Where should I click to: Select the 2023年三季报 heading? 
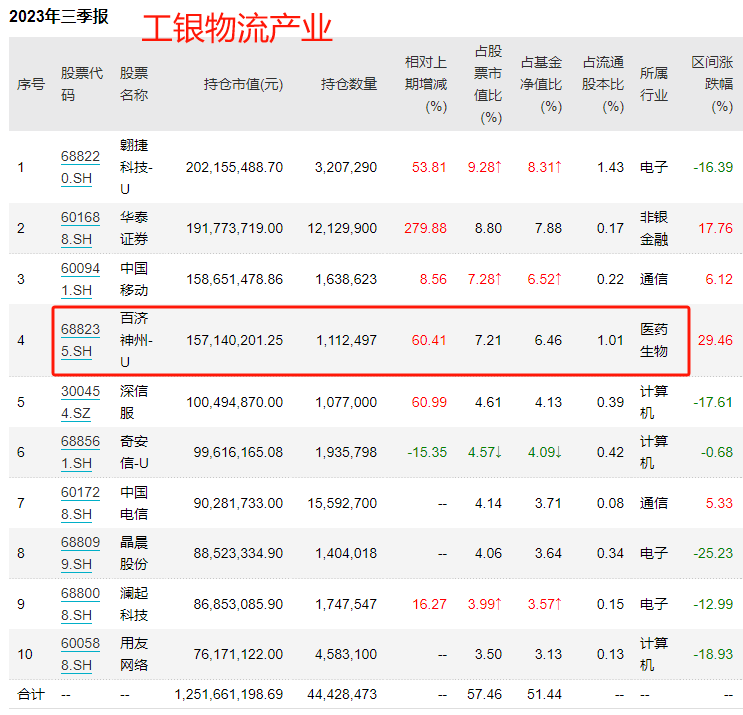59,17
